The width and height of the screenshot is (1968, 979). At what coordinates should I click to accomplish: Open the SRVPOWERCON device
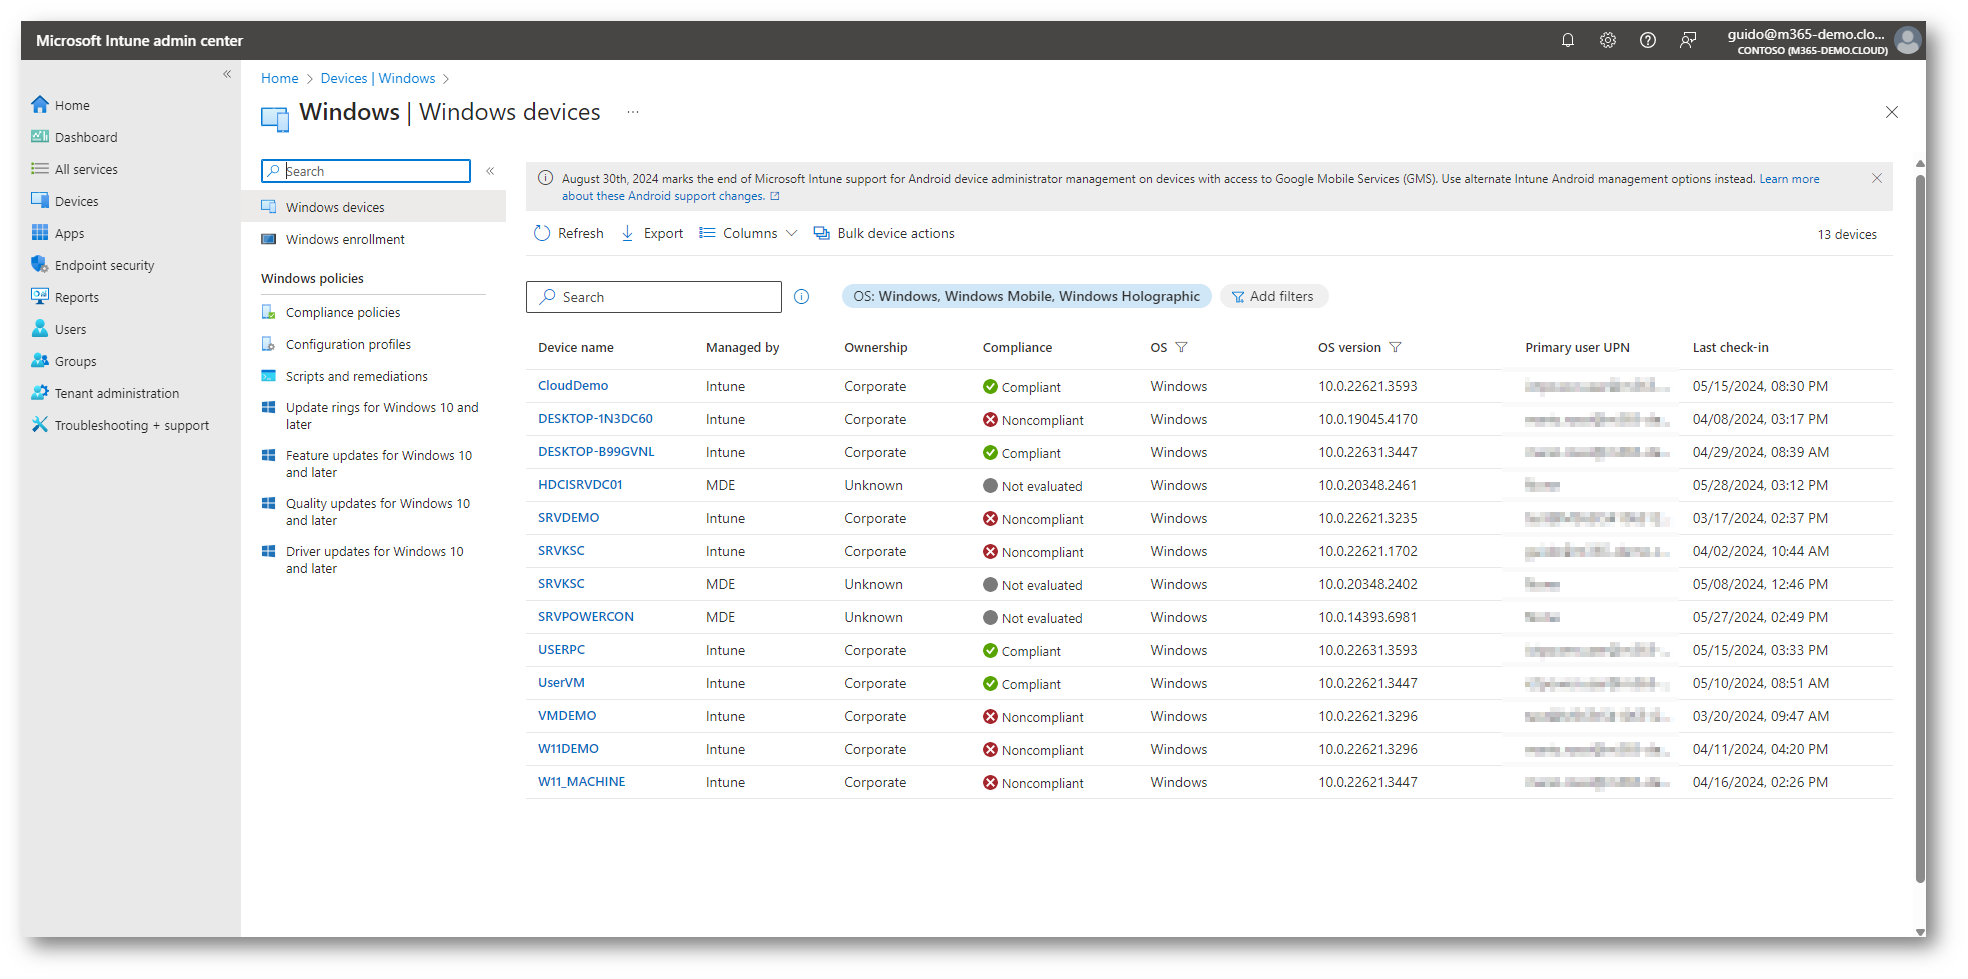[586, 616]
